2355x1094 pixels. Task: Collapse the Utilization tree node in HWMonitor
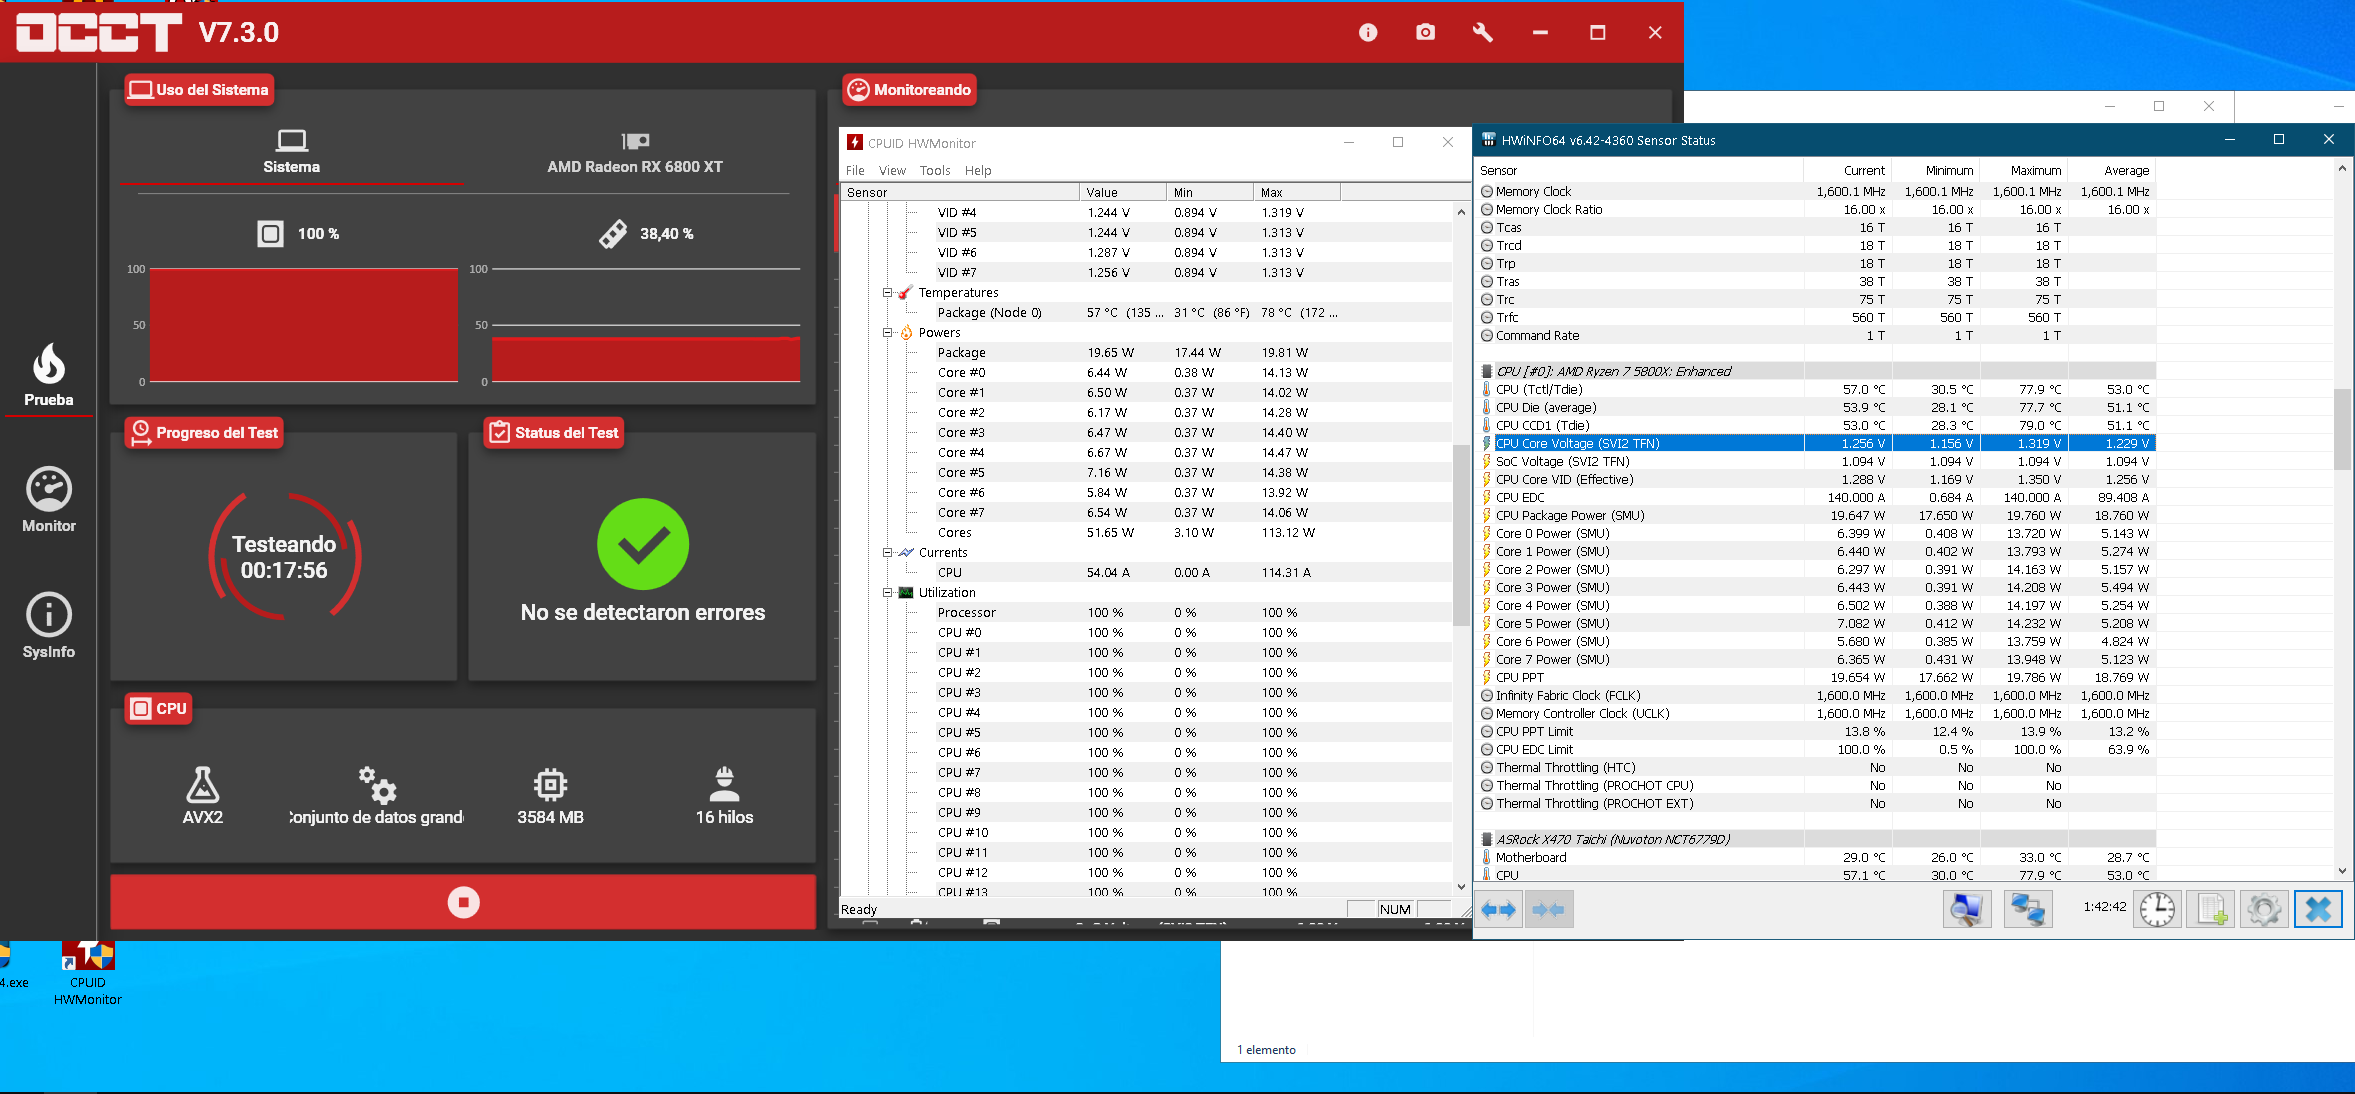(887, 593)
